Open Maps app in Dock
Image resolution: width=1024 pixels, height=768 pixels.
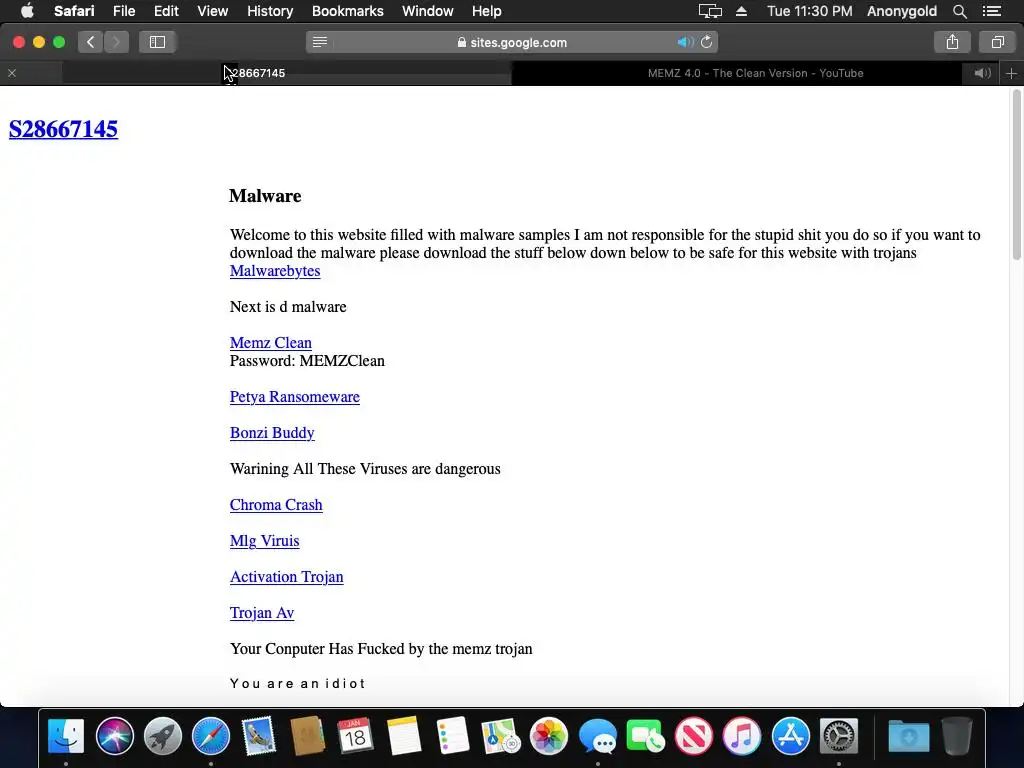click(x=500, y=736)
